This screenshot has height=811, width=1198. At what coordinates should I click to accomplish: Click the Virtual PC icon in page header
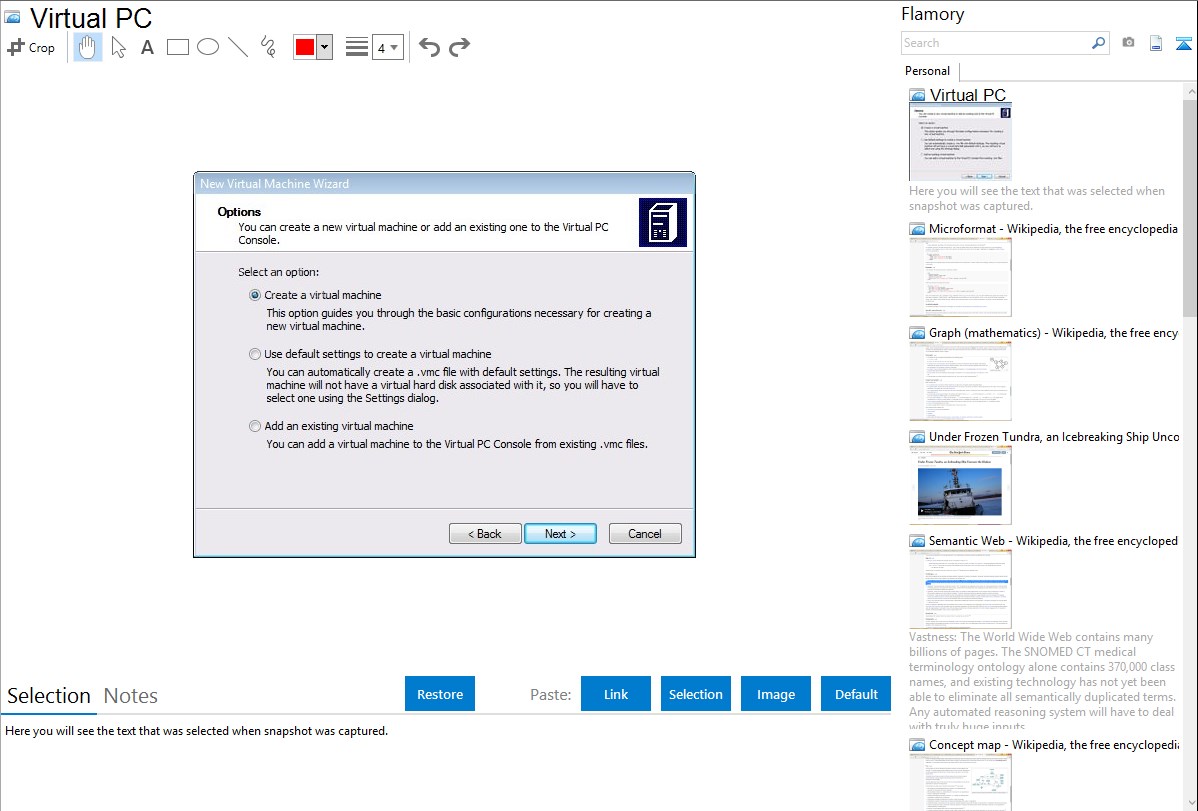tap(13, 17)
